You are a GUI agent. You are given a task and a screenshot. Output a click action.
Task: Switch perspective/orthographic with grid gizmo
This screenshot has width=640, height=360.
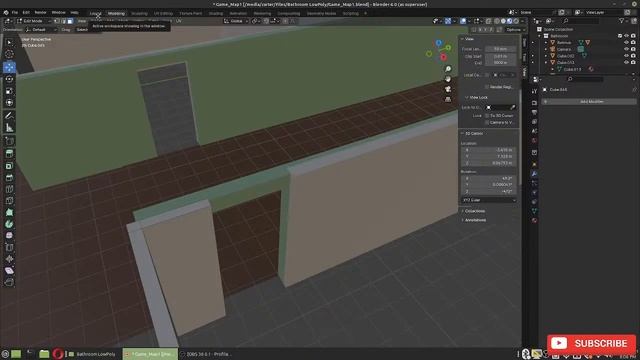(448, 99)
